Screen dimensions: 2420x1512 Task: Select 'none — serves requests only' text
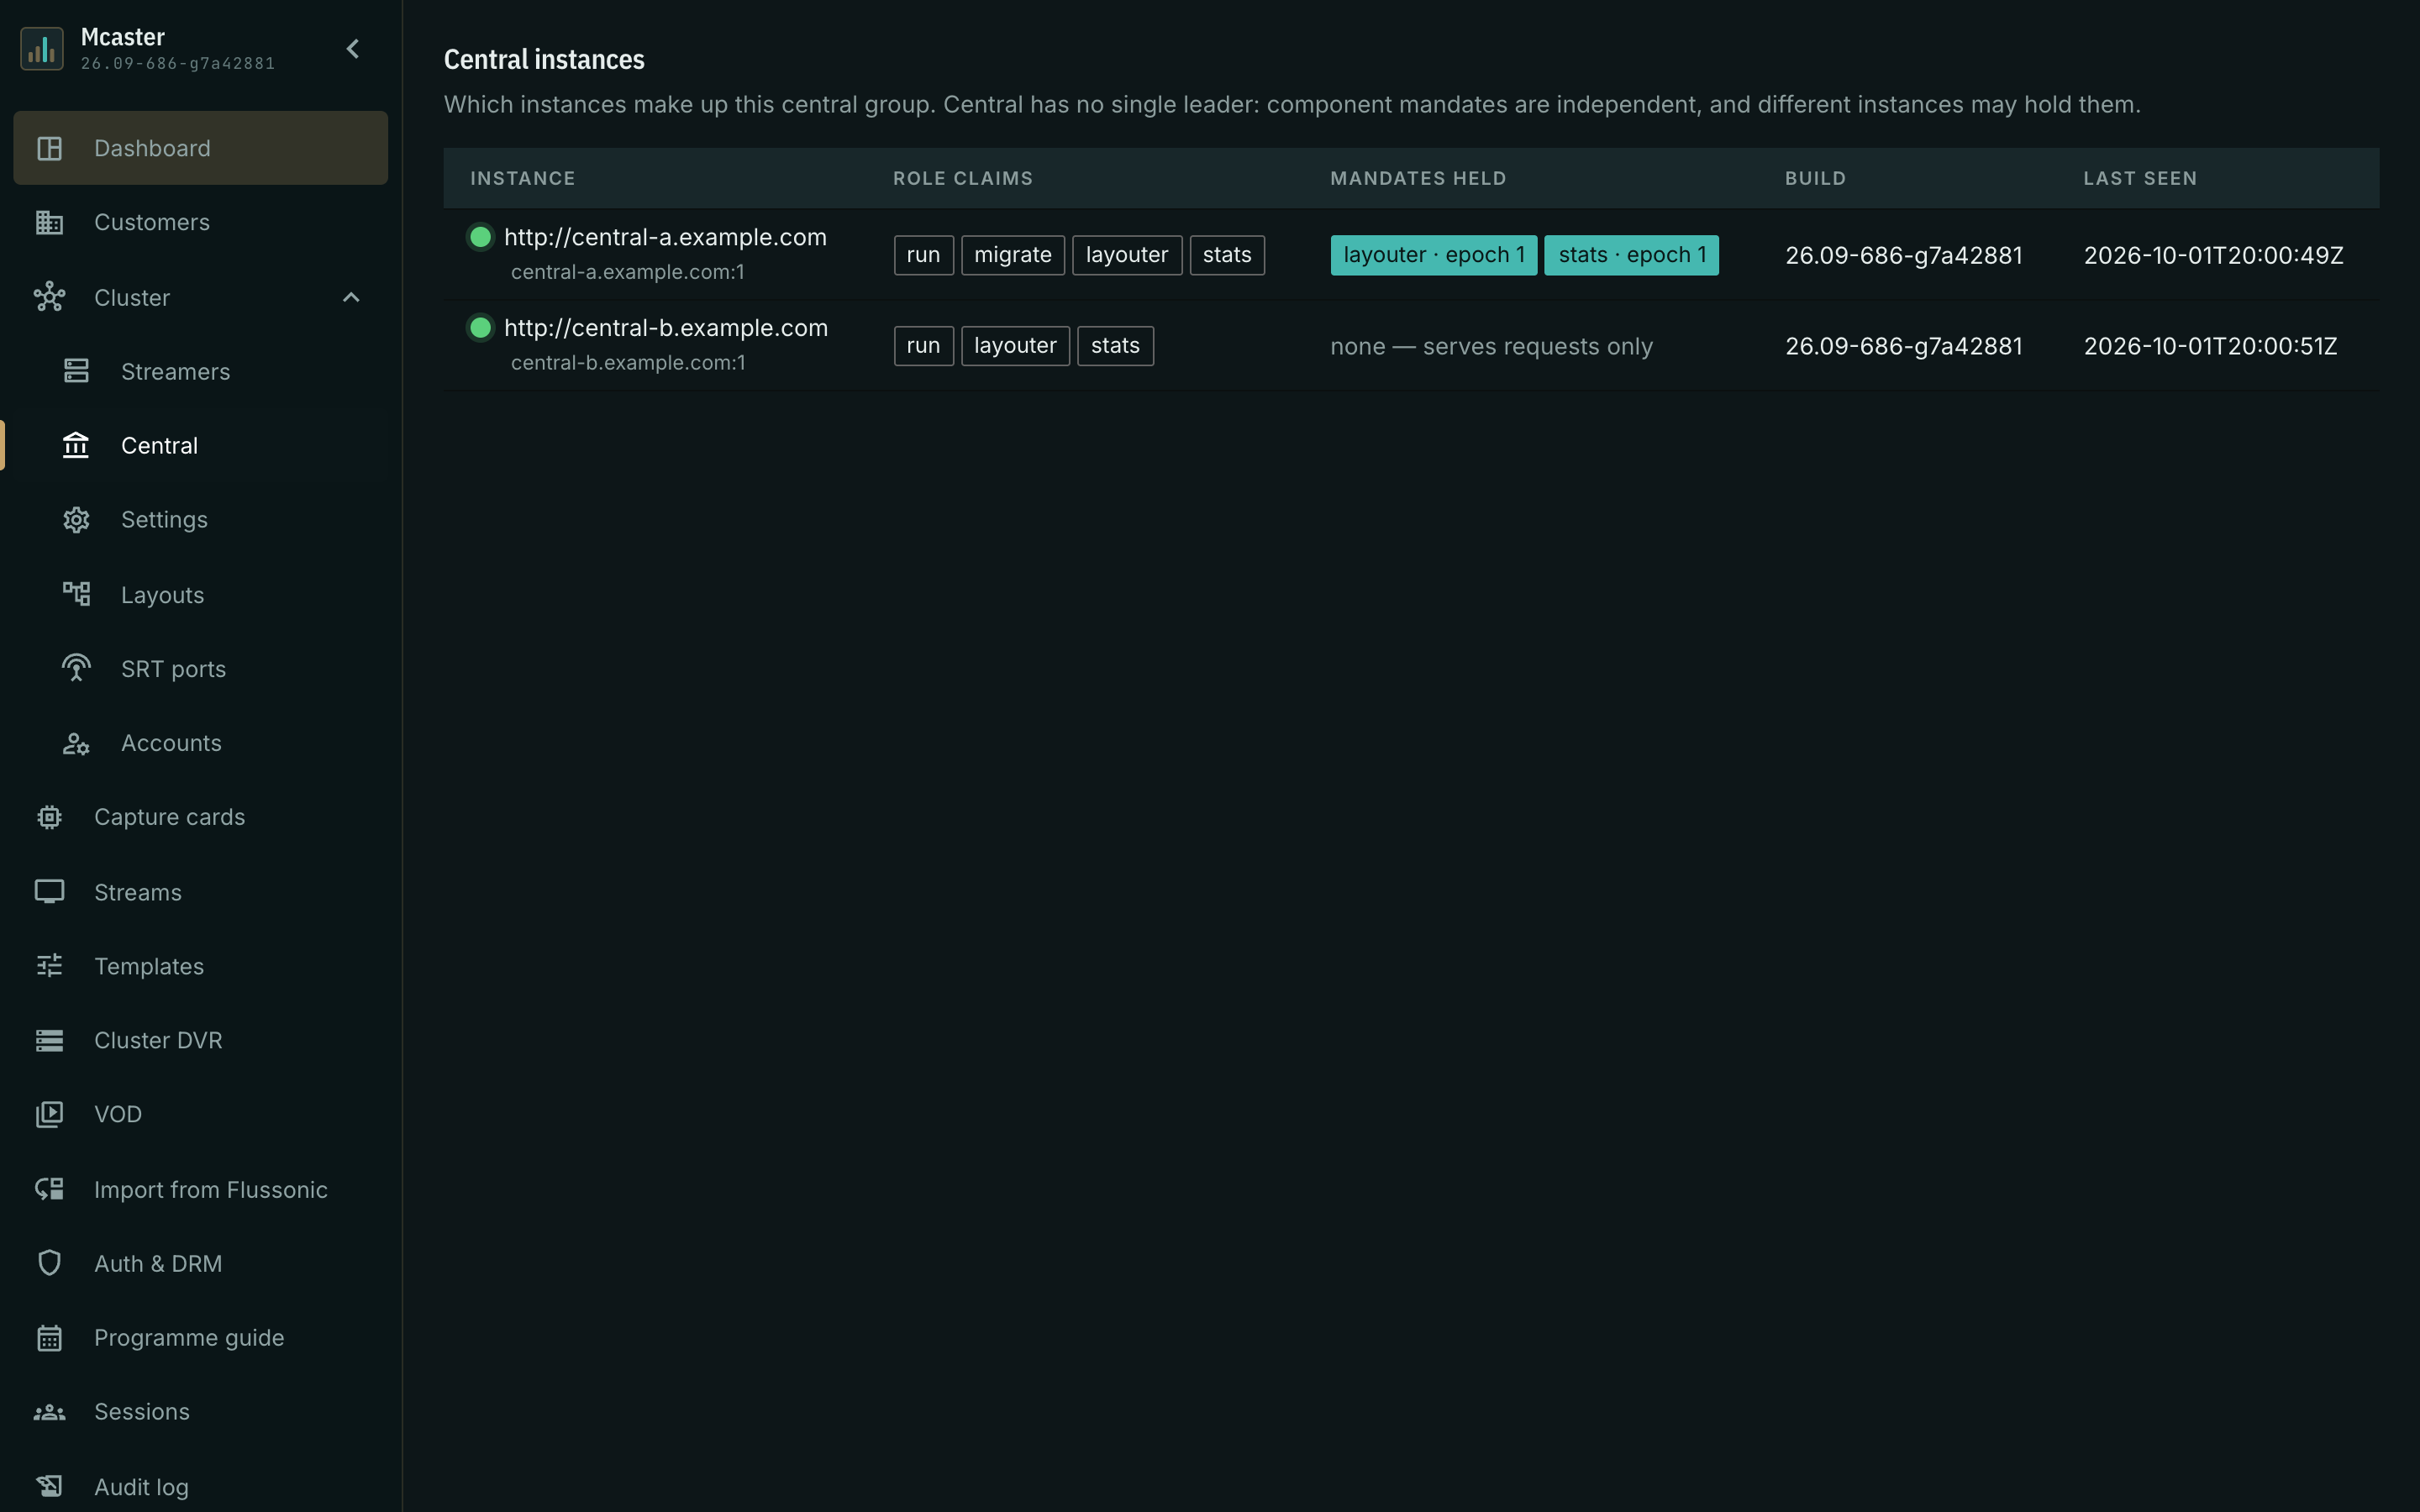coord(1491,346)
